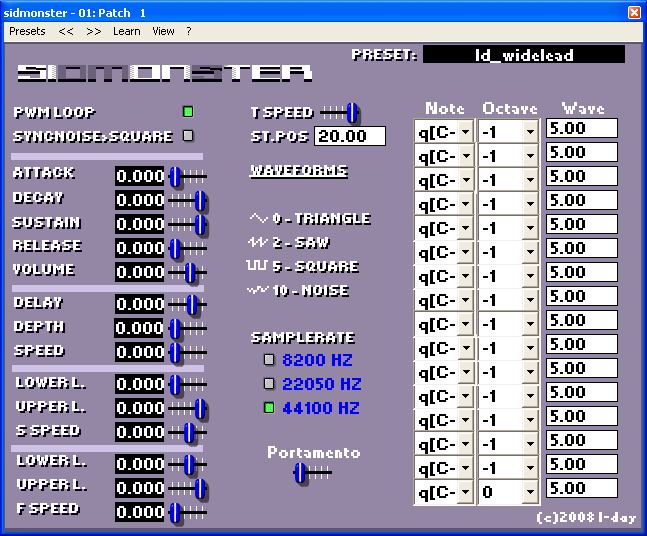Click the S SPEED slider

coord(187,432)
